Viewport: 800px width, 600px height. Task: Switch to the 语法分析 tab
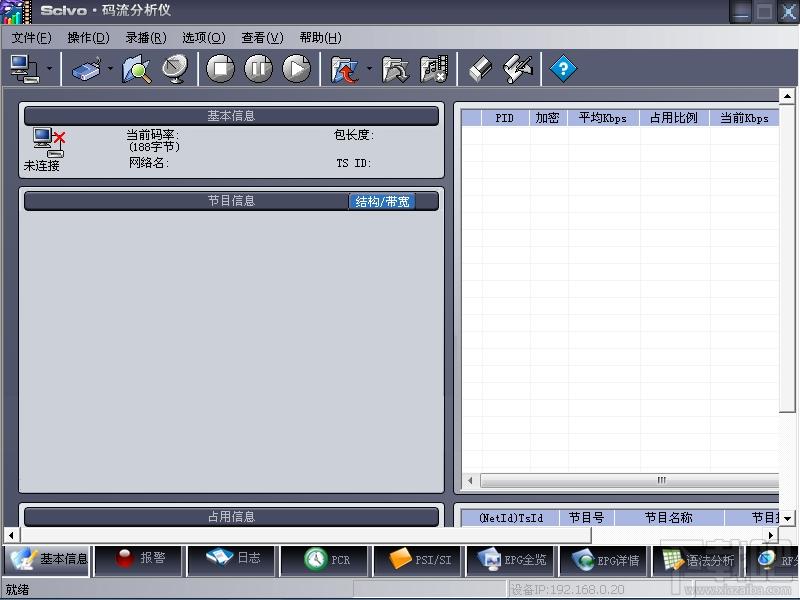click(x=696, y=559)
